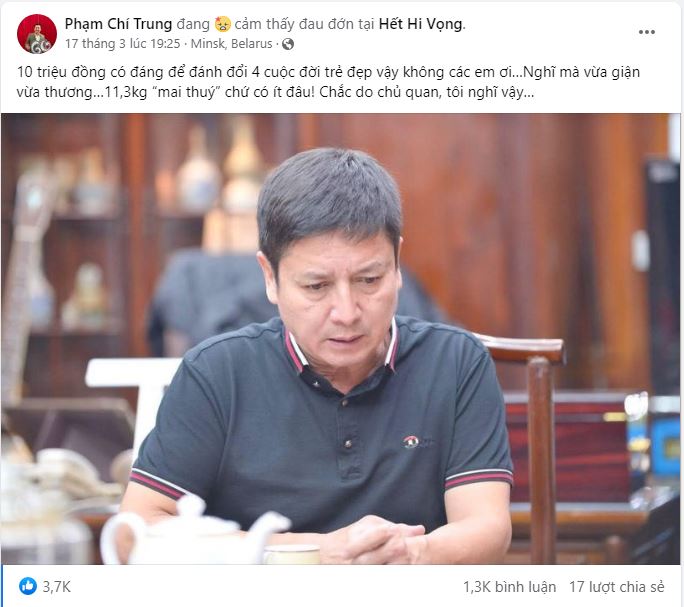684x607 pixels.
Task: Click the sad feeling emoji icon
Action: (x=222, y=24)
